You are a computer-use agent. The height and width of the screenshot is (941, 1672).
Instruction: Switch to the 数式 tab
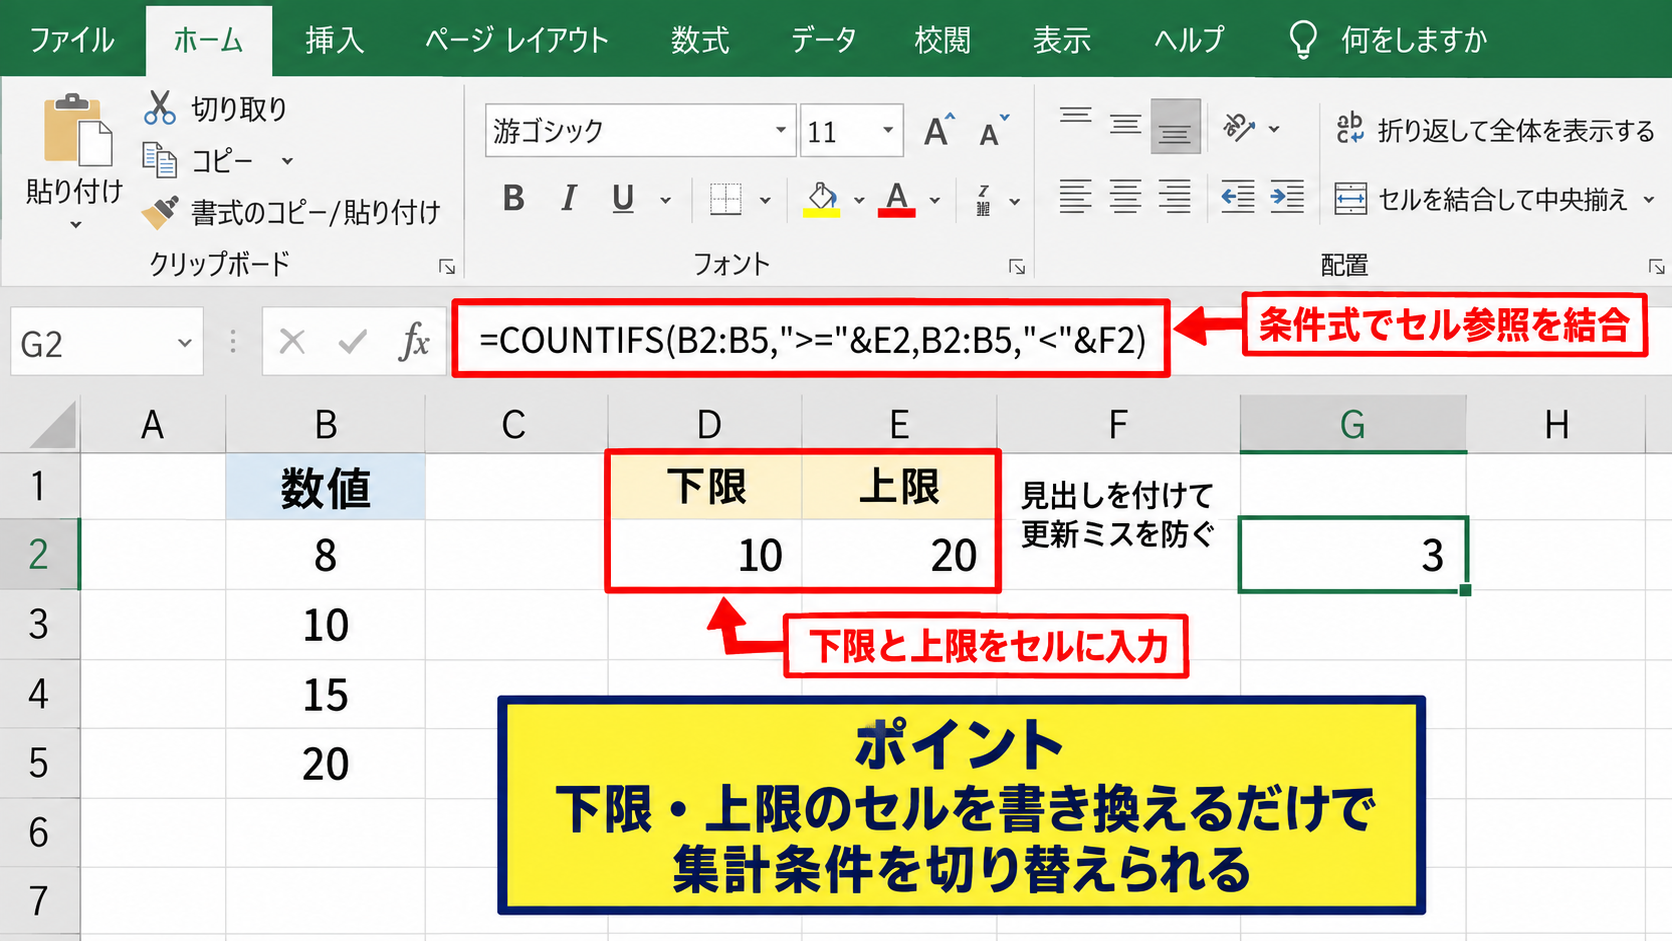[x=700, y=40]
